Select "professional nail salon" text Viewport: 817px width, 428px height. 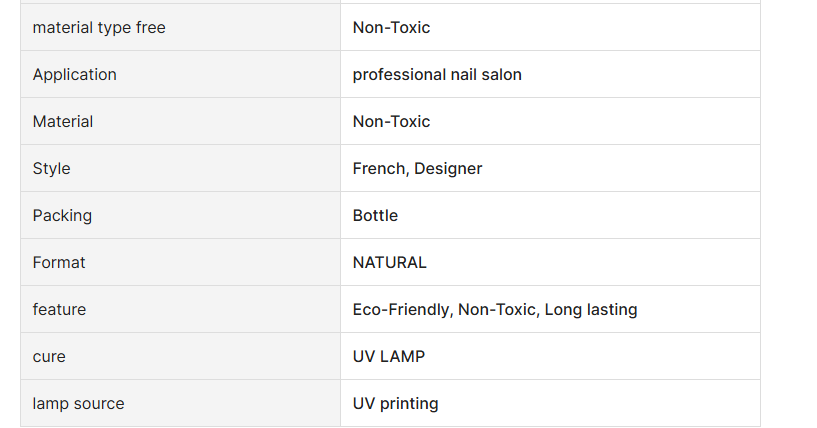[437, 75]
